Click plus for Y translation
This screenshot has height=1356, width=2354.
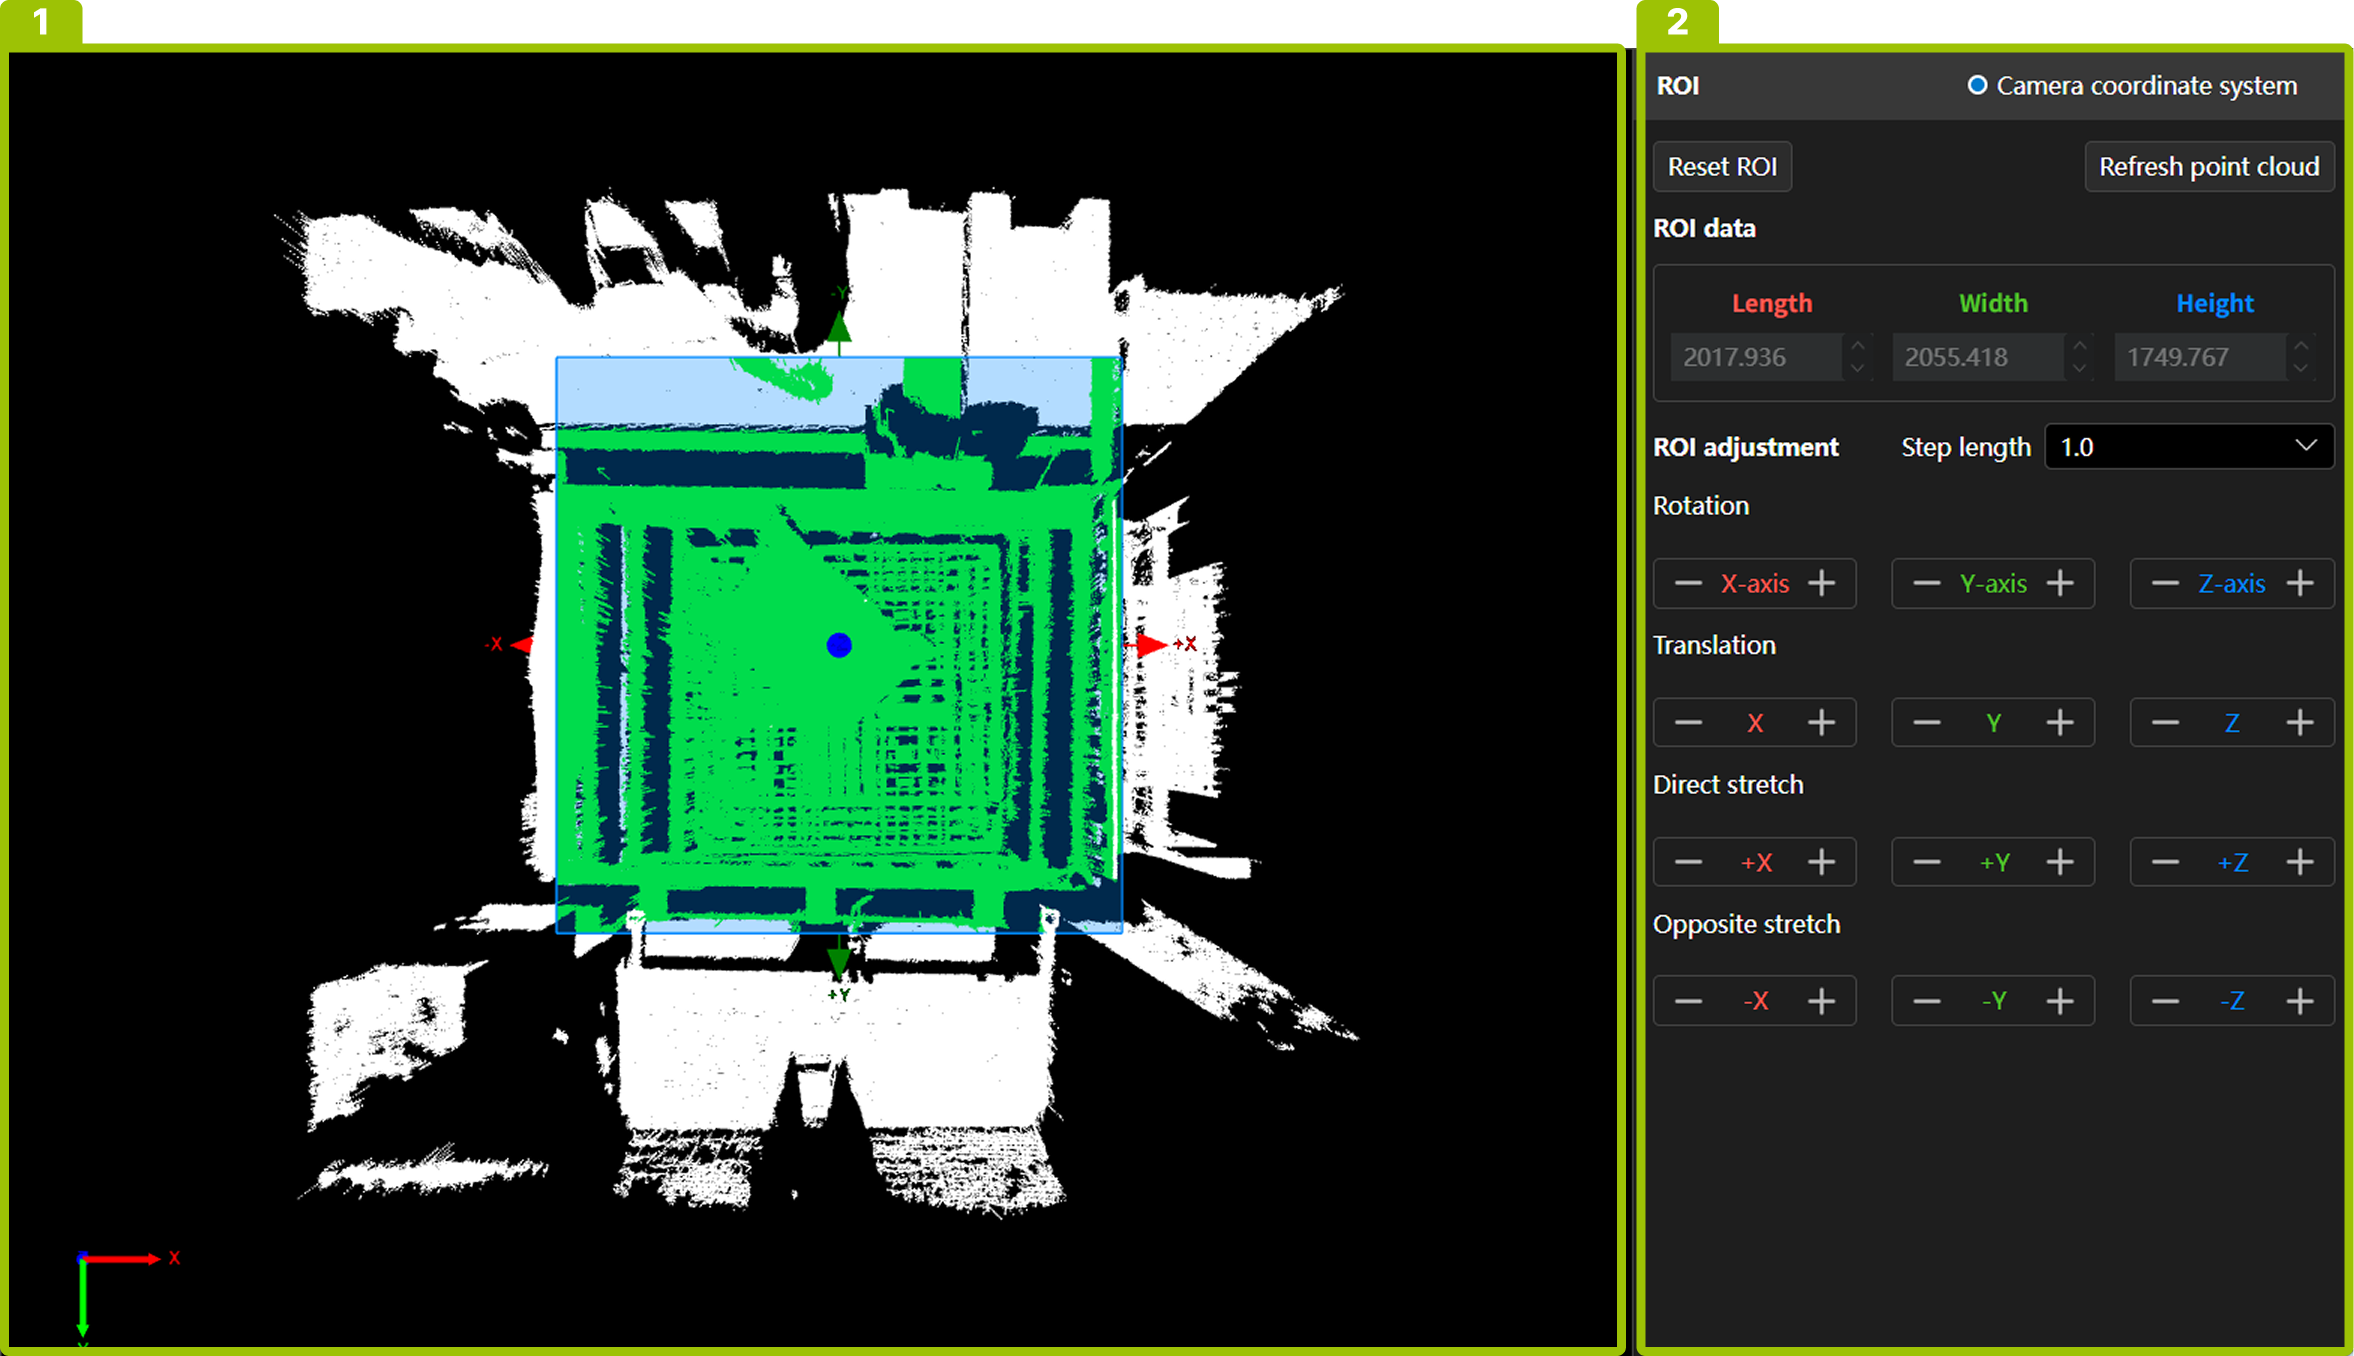(x=2060, y=723)
